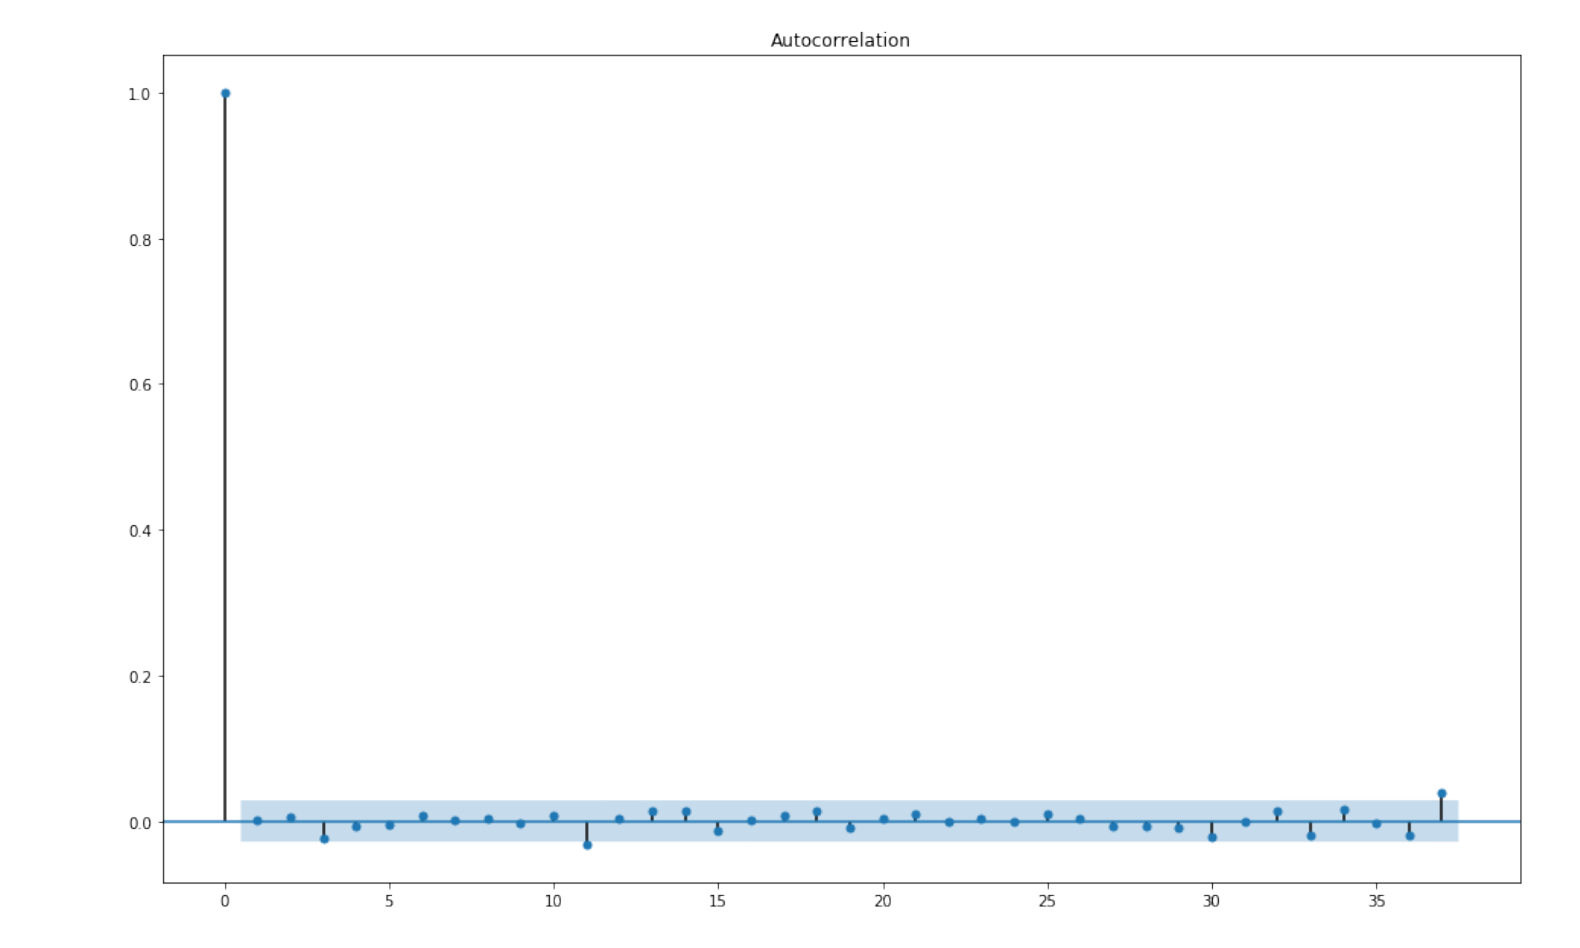This screenshot has width=1580, height=948.
Task: Click the x-axis tick label 5
Action: coord(389,901)
